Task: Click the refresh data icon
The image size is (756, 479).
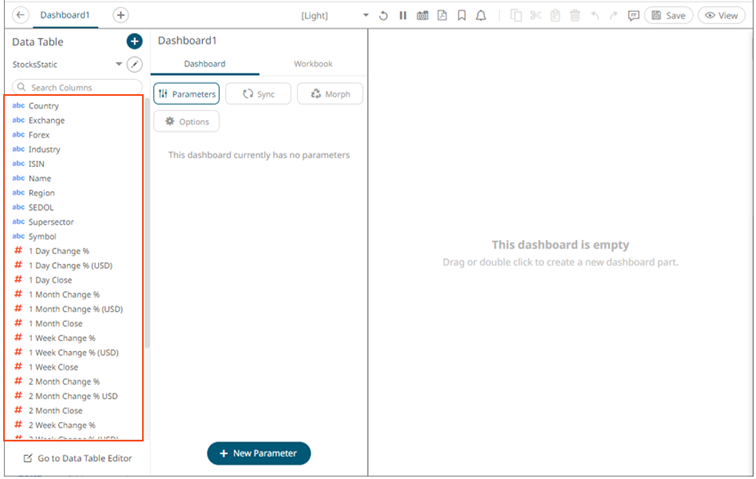Action: pyautogui.click(x=383, y=15)
